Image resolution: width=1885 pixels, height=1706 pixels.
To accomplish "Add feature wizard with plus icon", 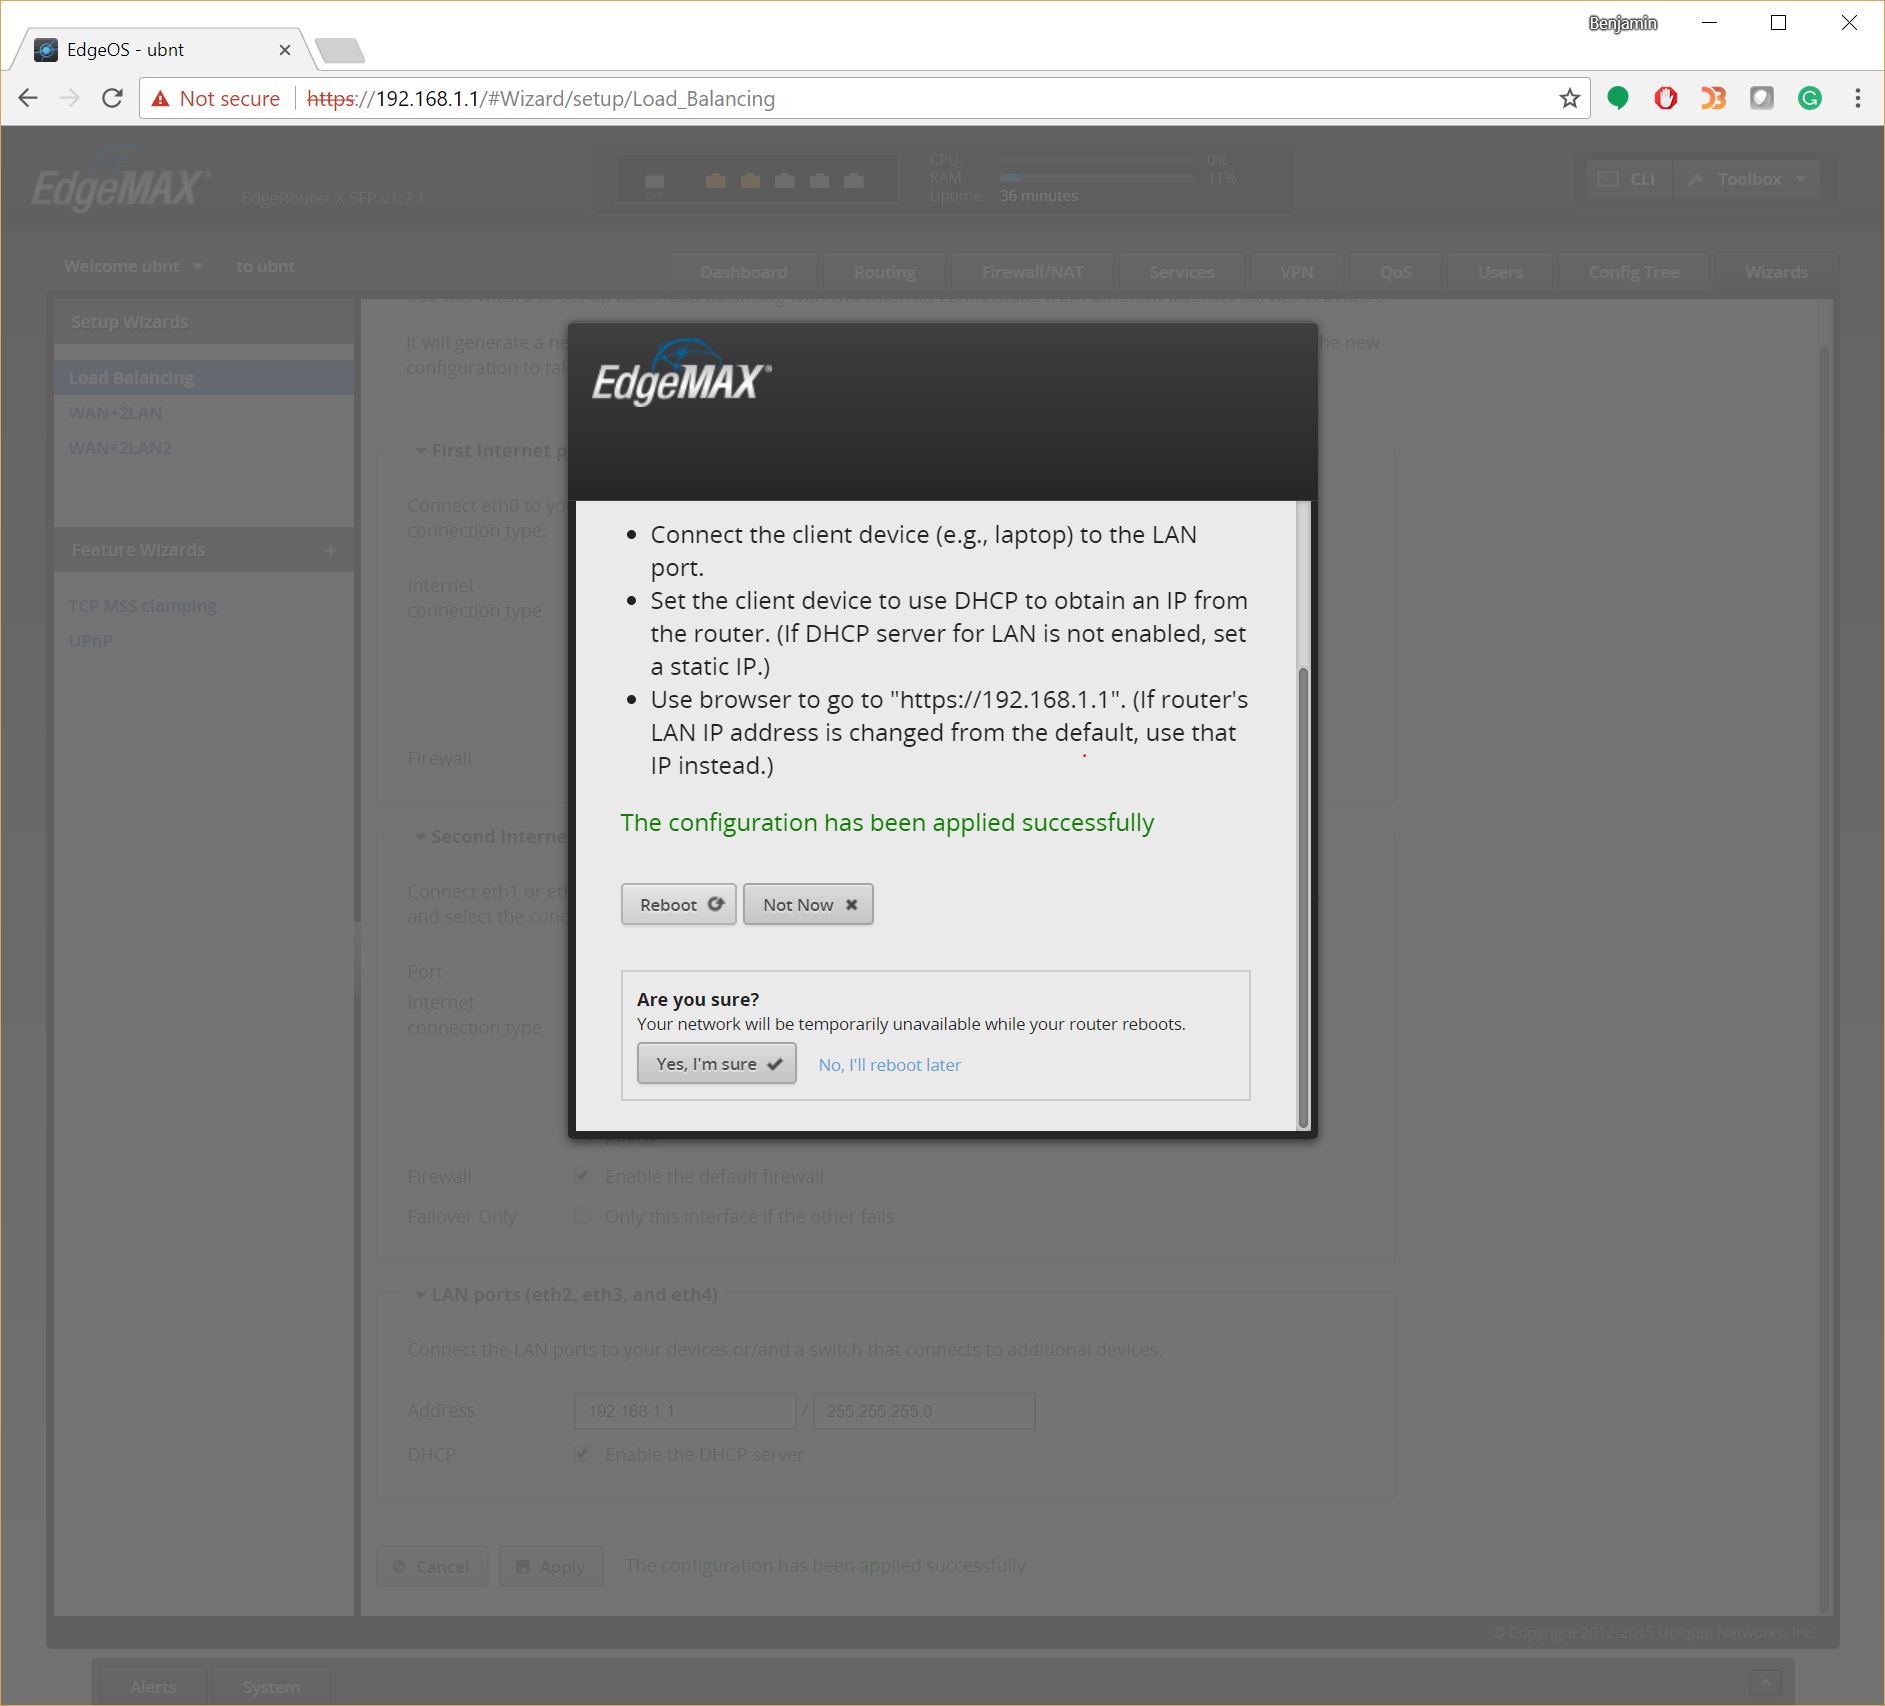I will (x=331, y=550).
